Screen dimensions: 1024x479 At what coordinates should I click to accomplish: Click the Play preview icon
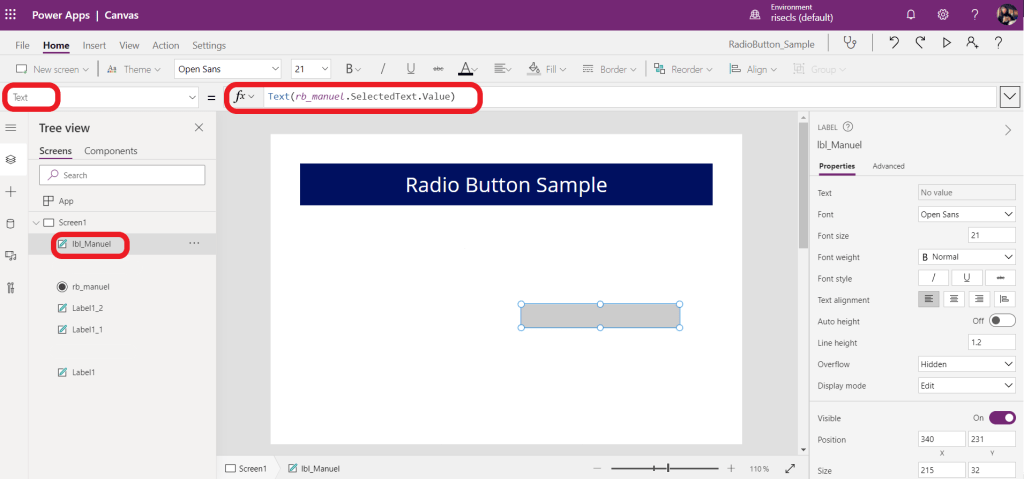[x=946, y=43]
